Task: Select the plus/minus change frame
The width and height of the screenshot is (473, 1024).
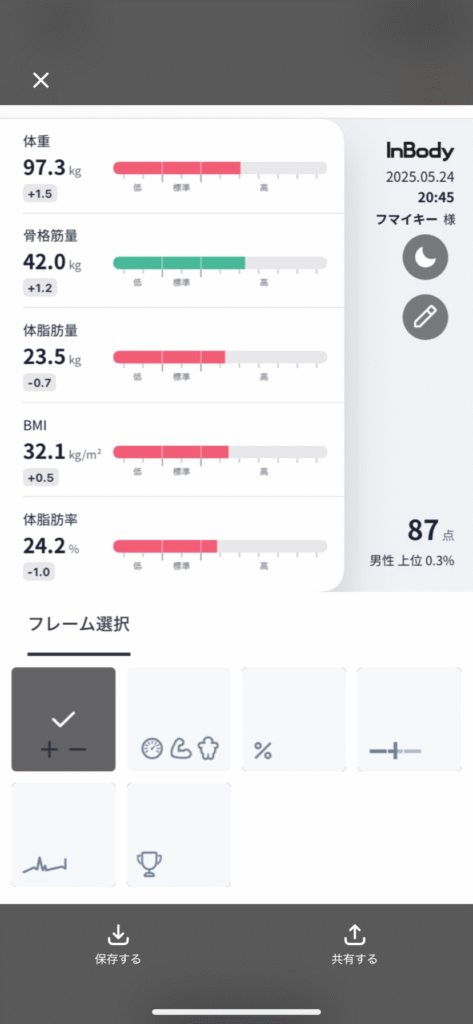Action: click(x=63, y=719)
